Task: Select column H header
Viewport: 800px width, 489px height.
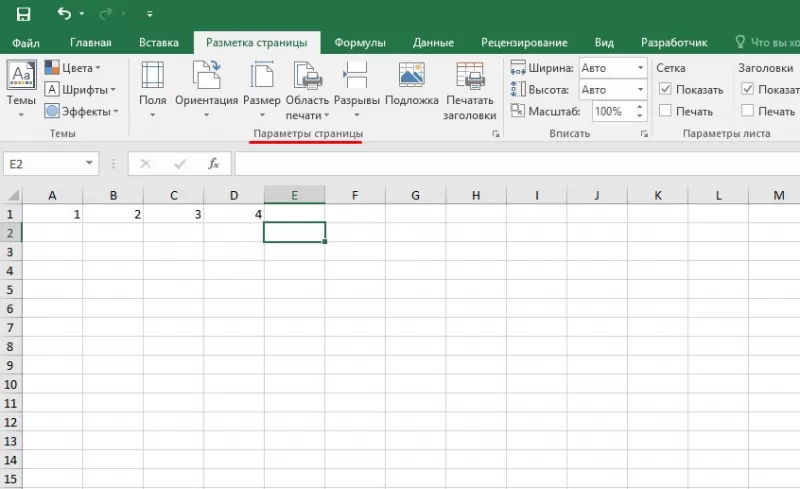Action: 476,195
